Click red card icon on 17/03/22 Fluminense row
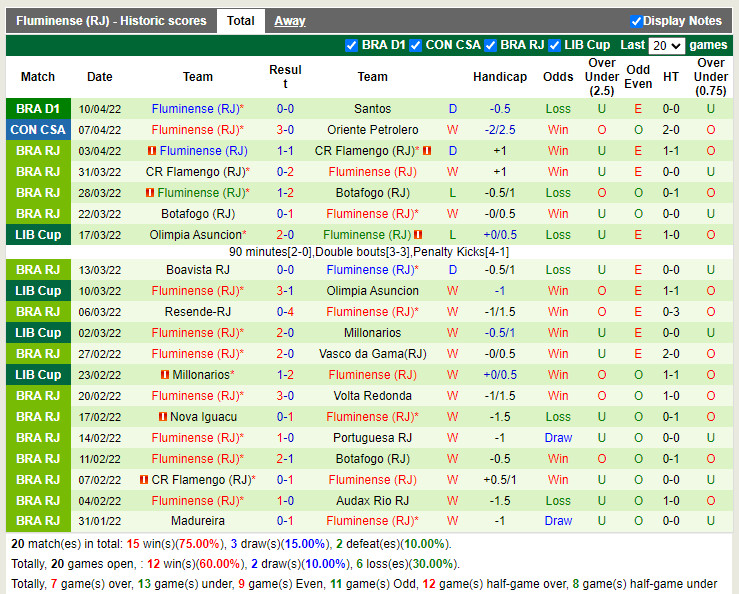Screen dimensions: 739x594 (418, 235)
